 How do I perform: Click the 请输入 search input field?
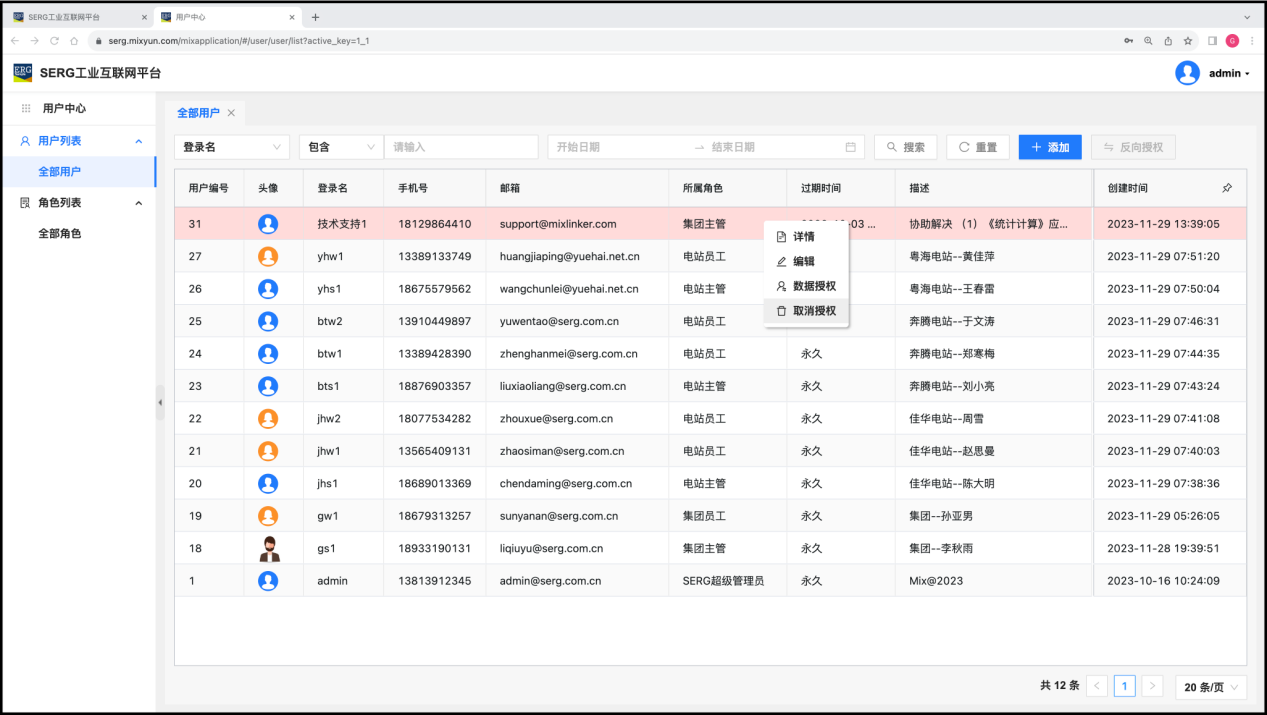pyautogui.click(x=460, y=147)
